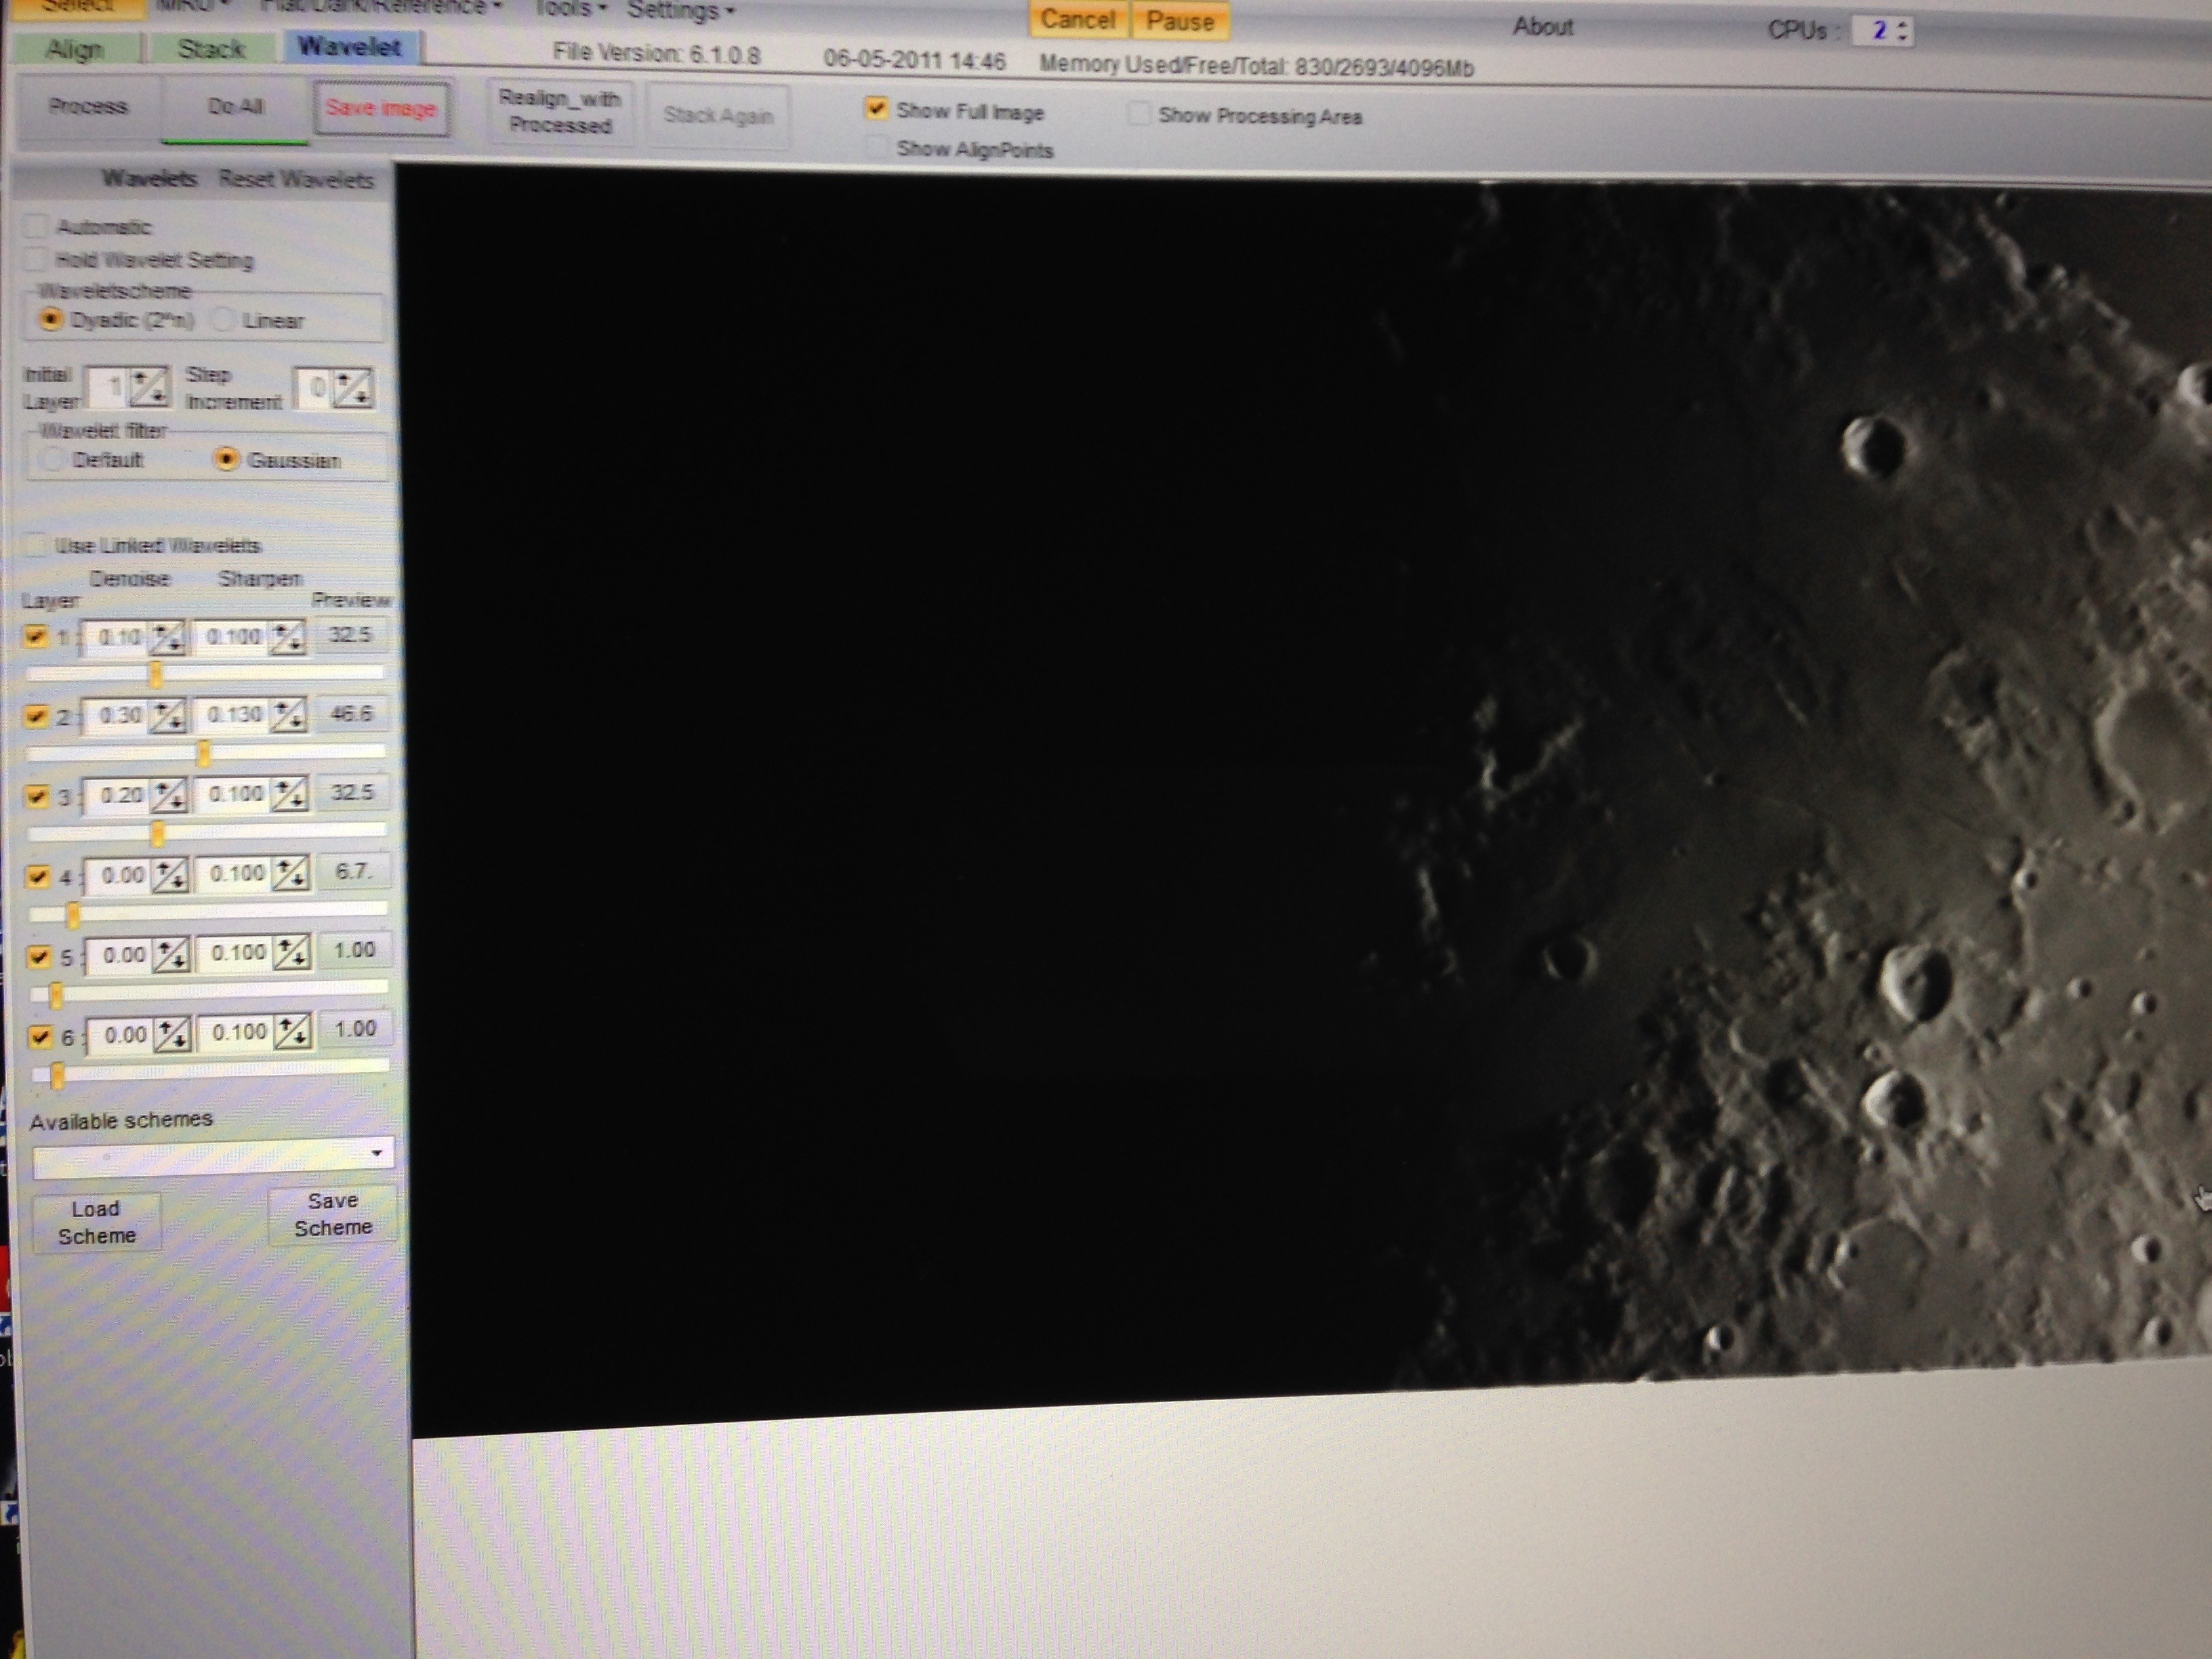Disable the Show Full Image checkbox
The image size is (2212, 1659).
coord(876,109)
